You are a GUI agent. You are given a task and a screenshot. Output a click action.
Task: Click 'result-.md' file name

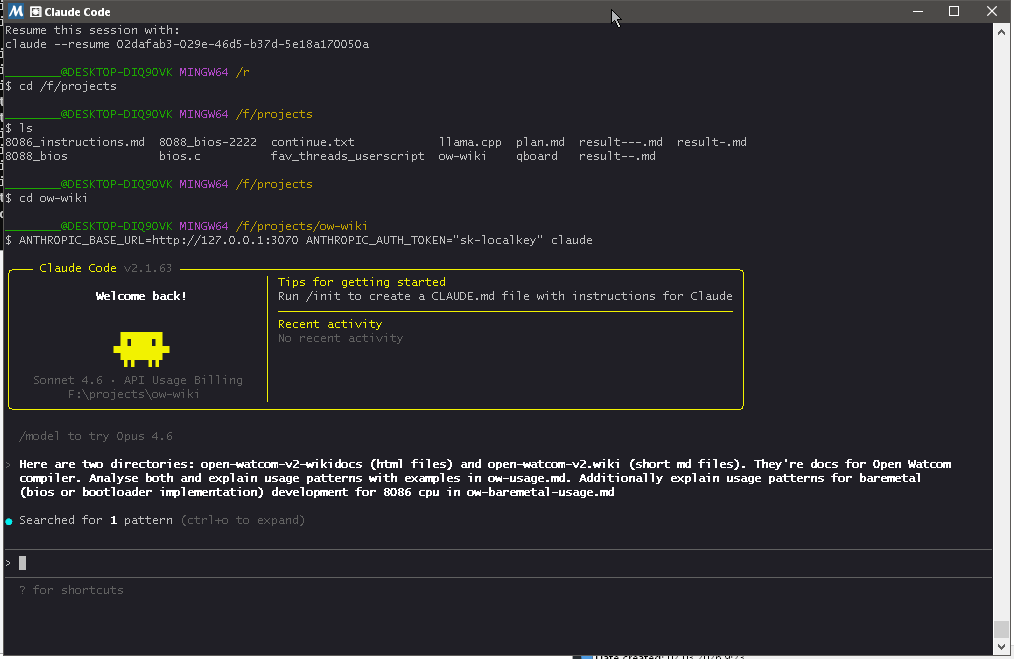click(711, 142)
